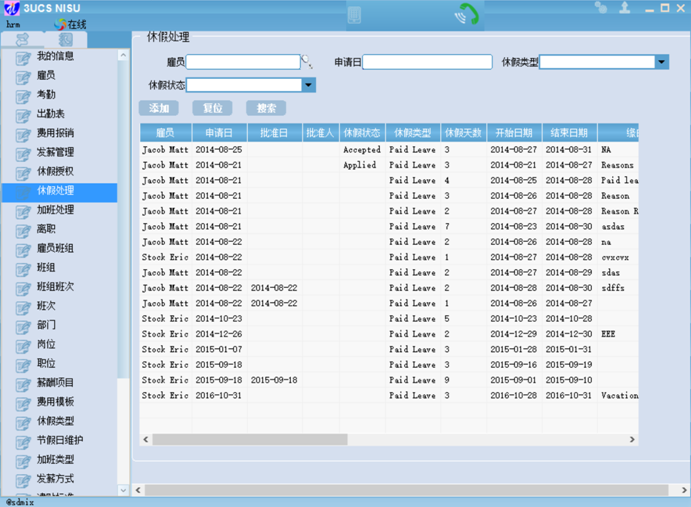Click the "cvxcvx" reason cell
The image size is (691, 507).
(x=618, y=257)
